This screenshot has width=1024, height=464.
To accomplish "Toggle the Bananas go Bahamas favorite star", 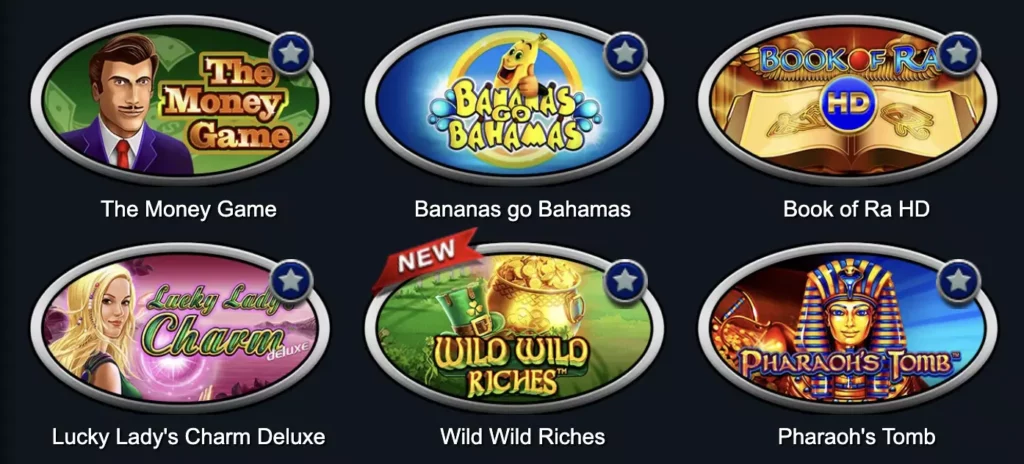I will (625, 53).
